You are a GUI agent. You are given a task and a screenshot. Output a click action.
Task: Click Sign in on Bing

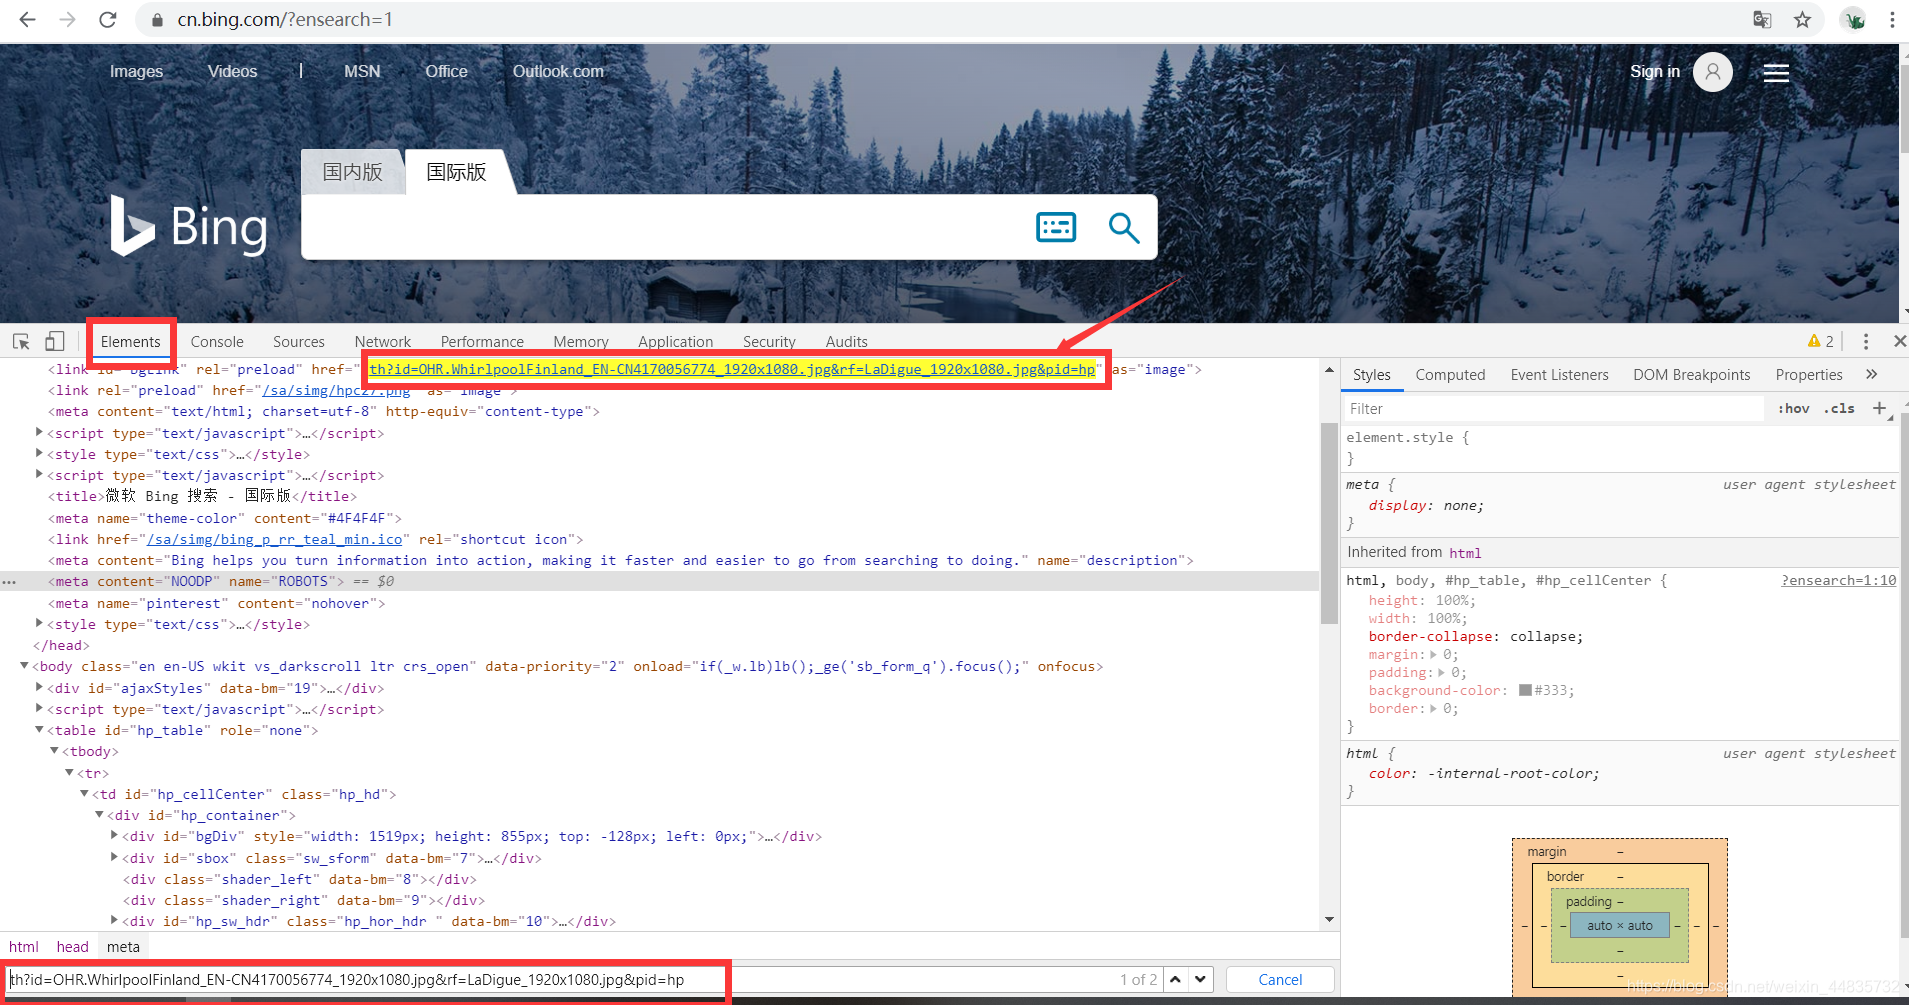pos(1655,71)
